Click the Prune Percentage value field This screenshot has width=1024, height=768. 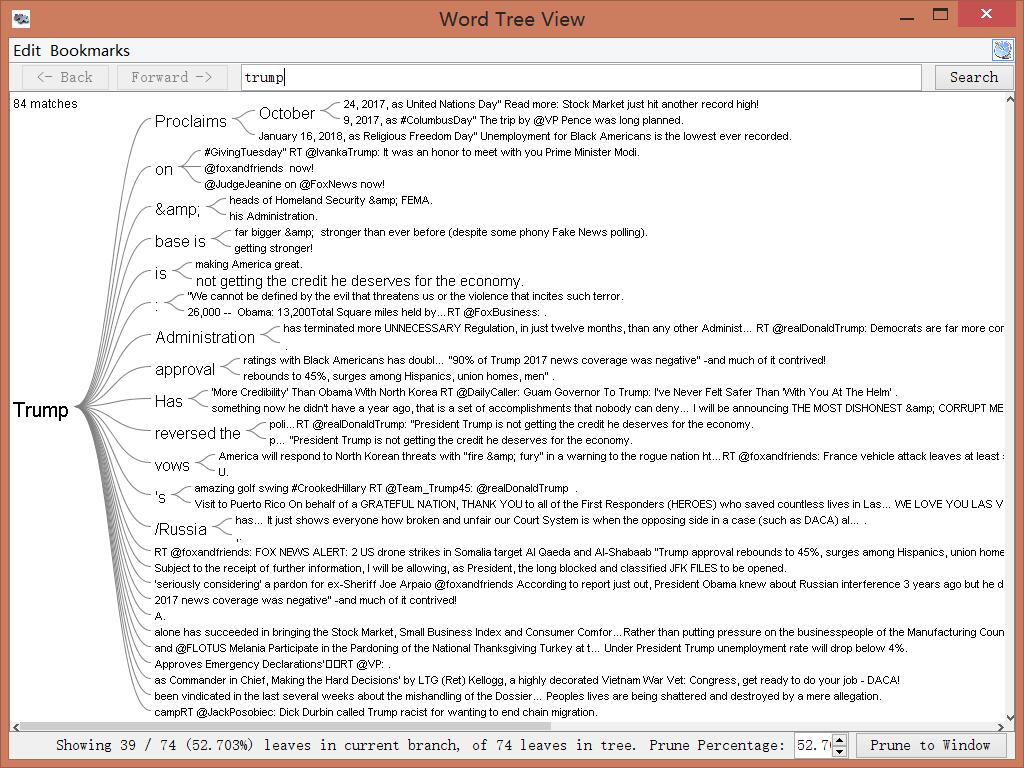point(812,745)
